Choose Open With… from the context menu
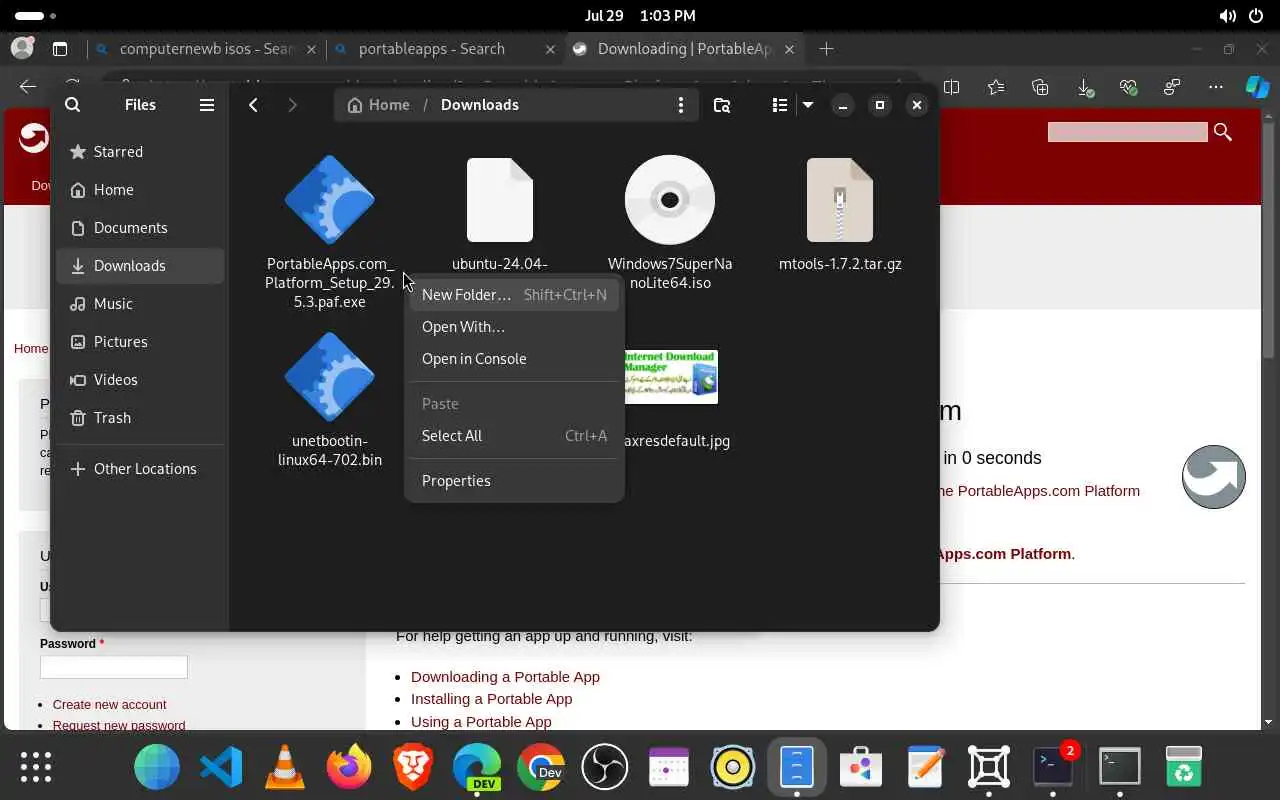Screen dimensions: 1280x800 [514, 327]
